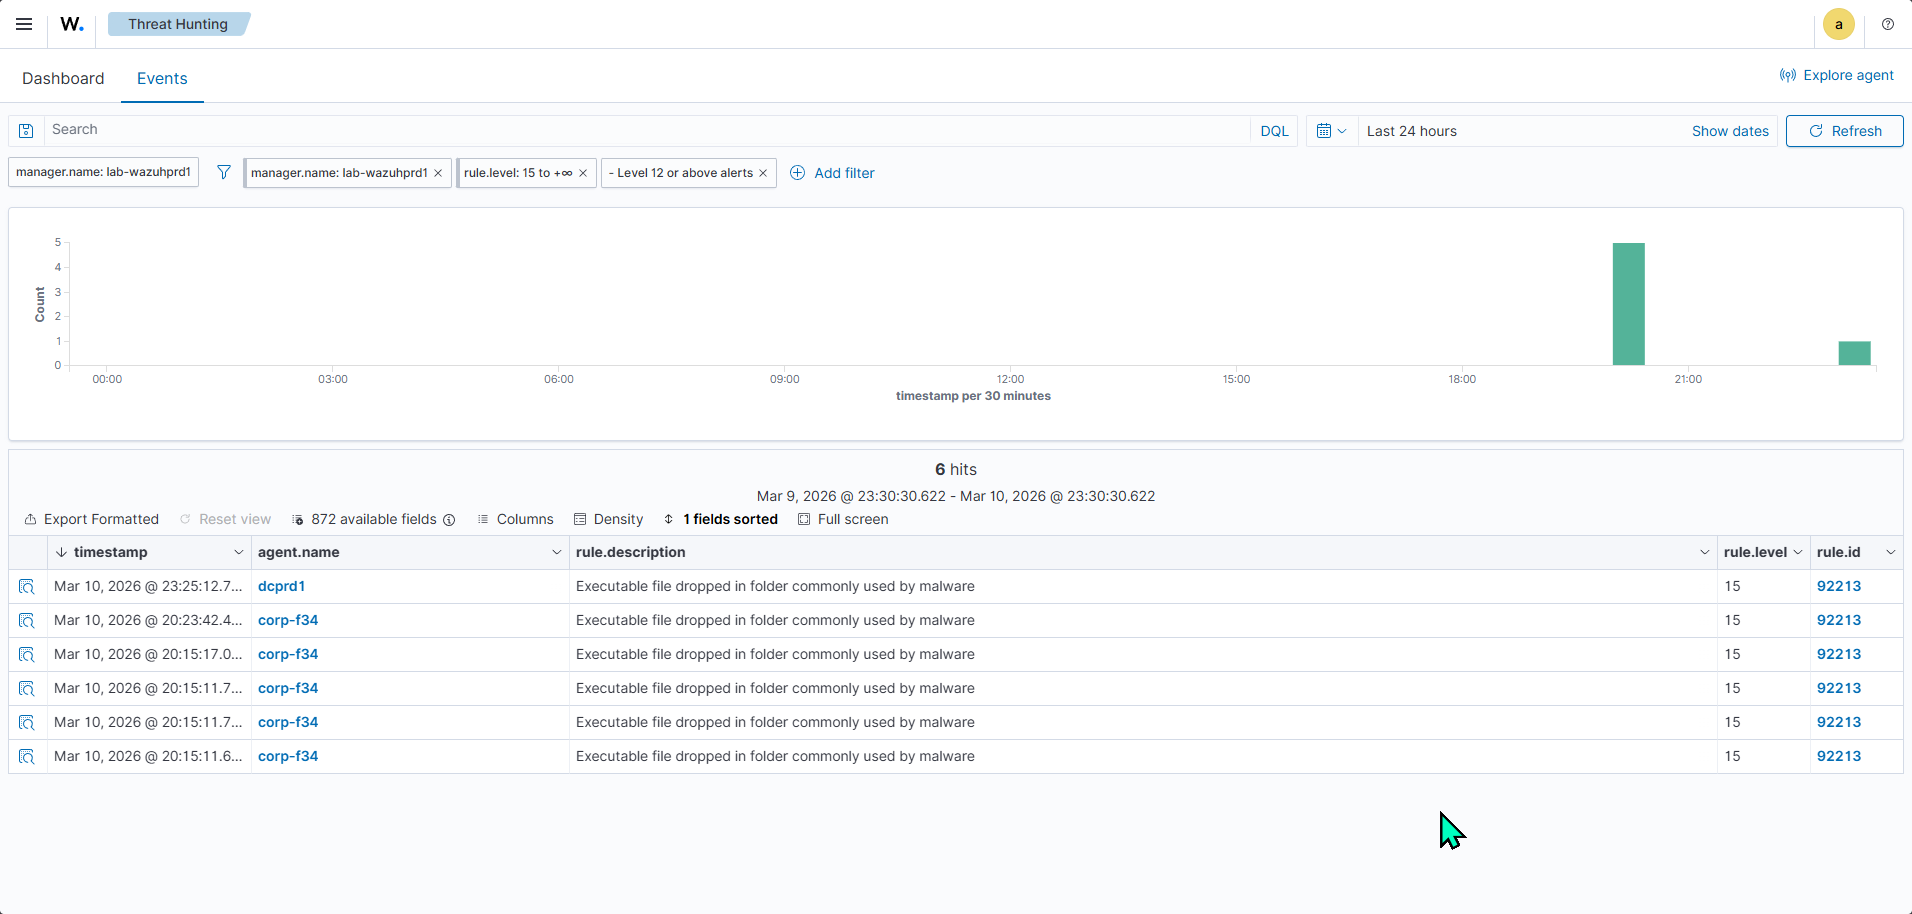Inspect document at 20:23:42 row

point(27,621)
